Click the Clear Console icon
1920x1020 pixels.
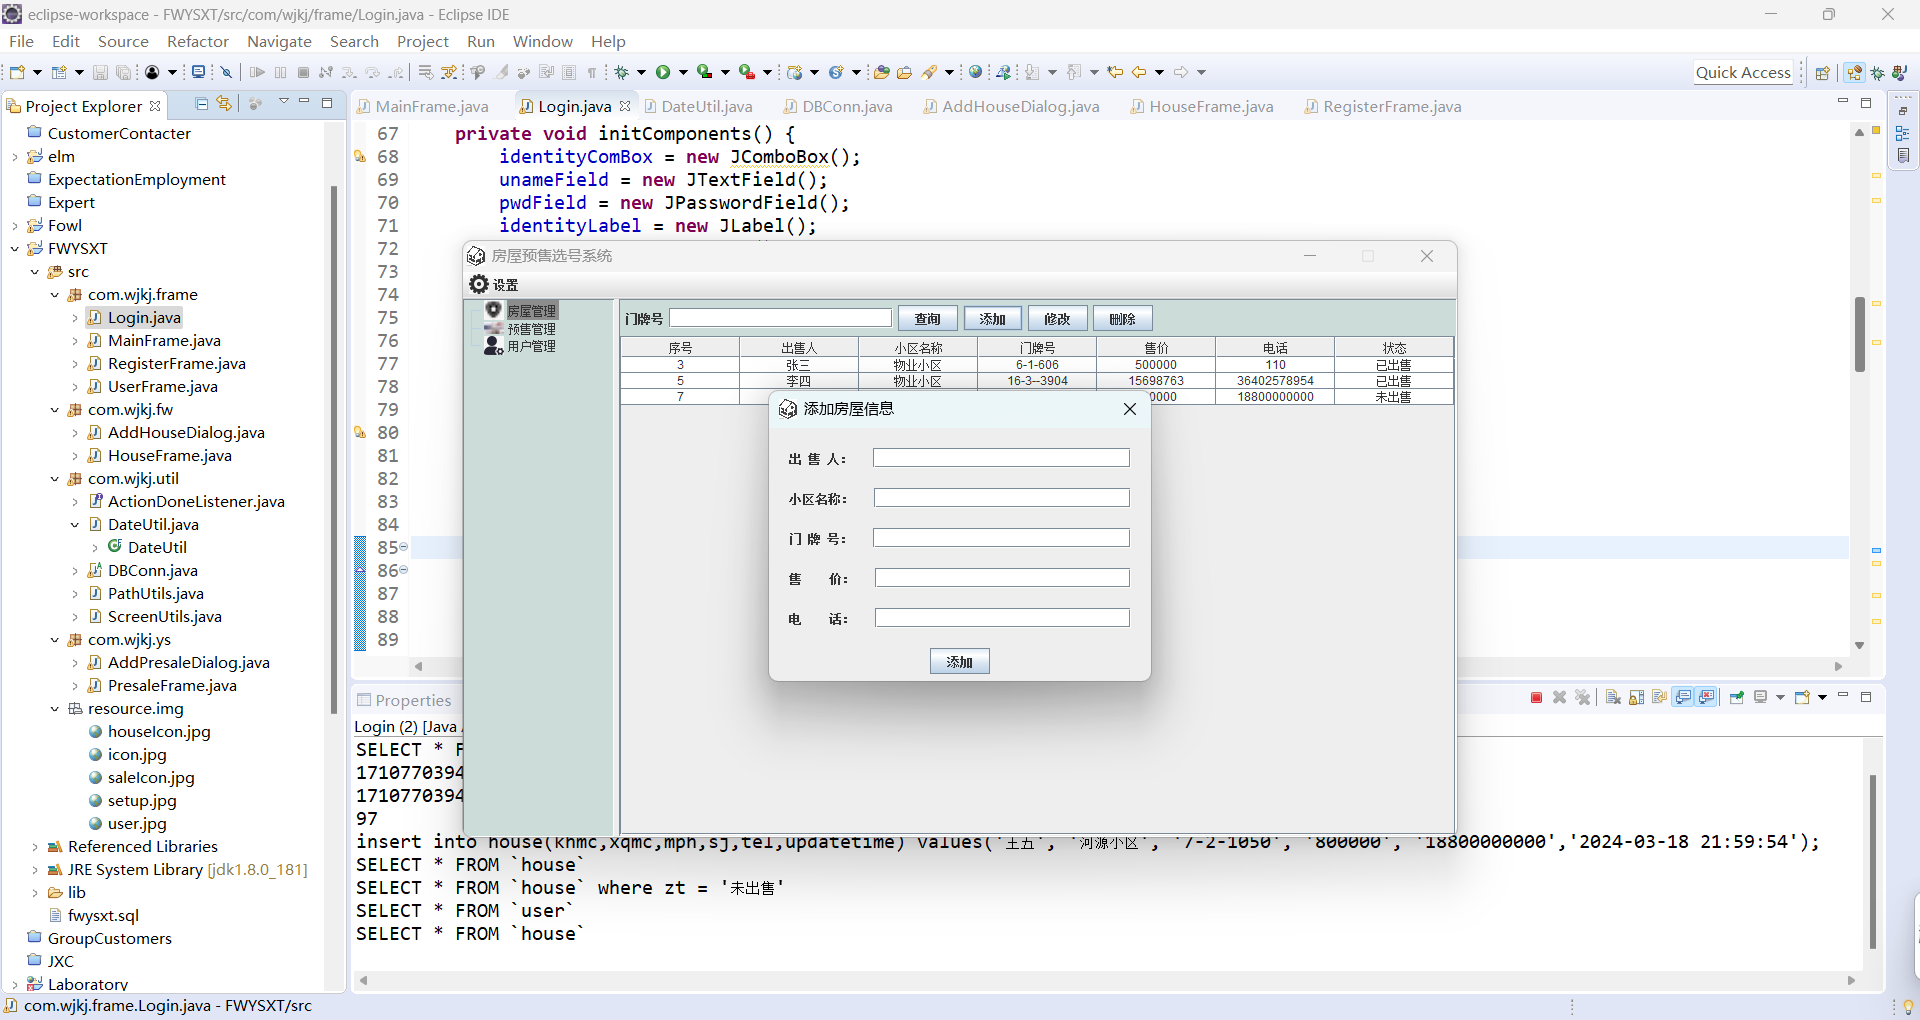click(1613, 698)
